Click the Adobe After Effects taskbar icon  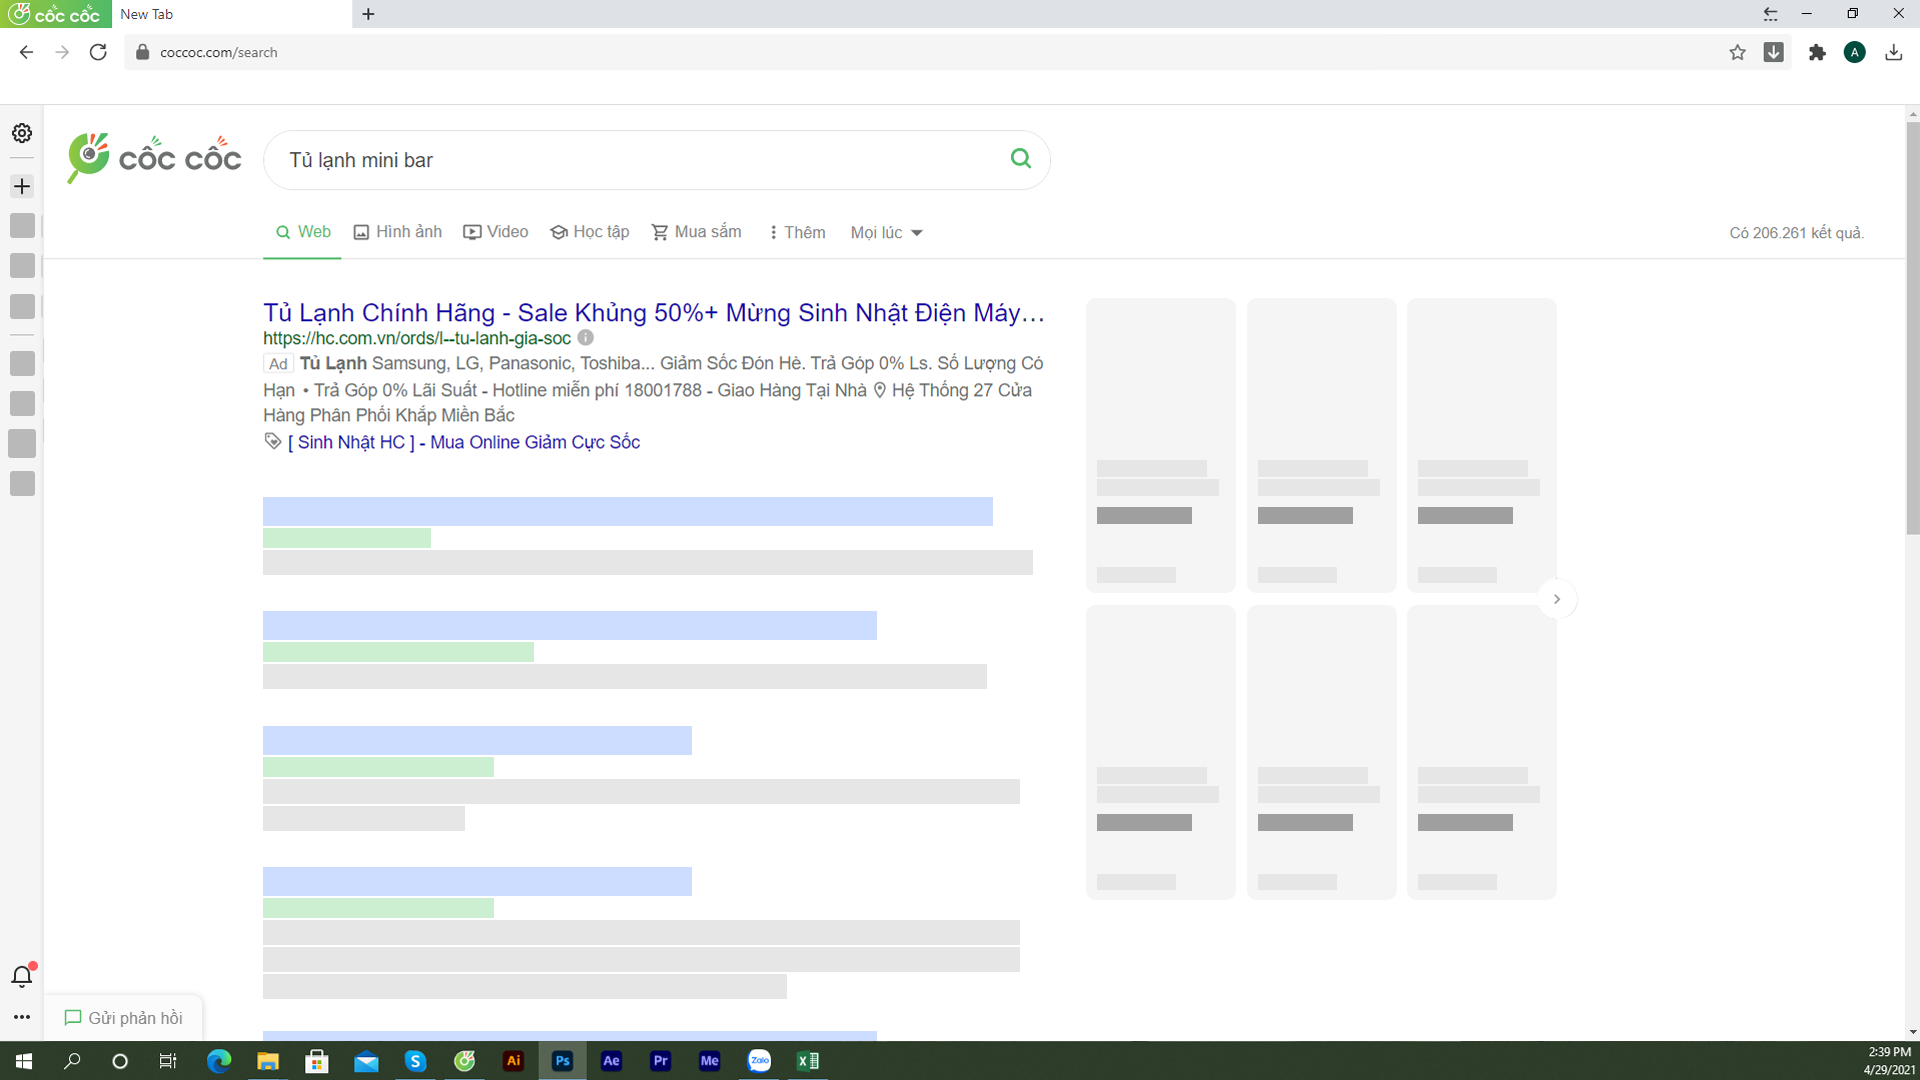(611, 1060)
